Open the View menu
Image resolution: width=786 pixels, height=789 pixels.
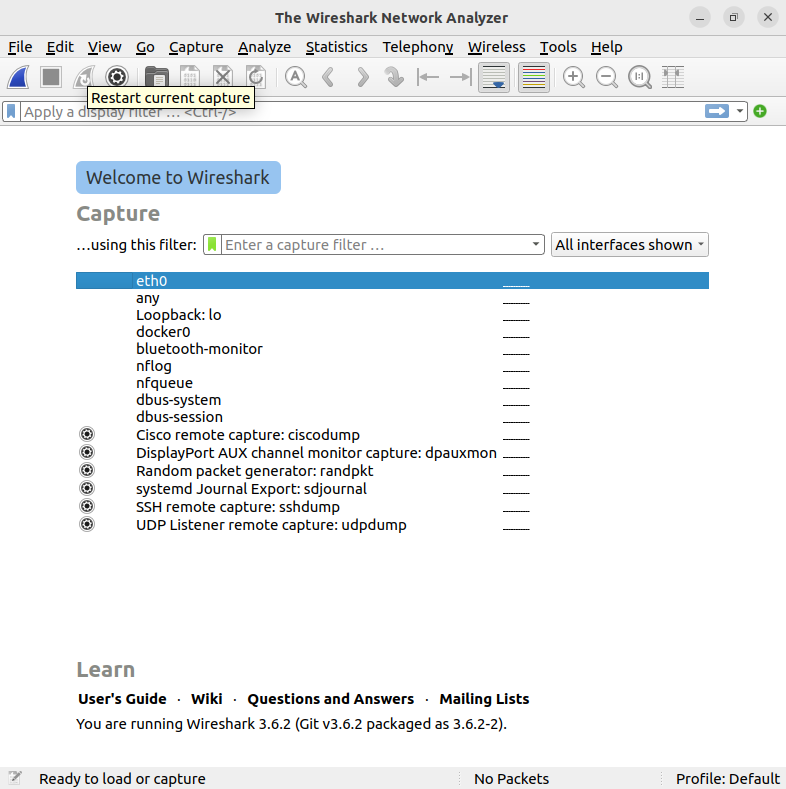pyautogui.click(x=104, y=47)
